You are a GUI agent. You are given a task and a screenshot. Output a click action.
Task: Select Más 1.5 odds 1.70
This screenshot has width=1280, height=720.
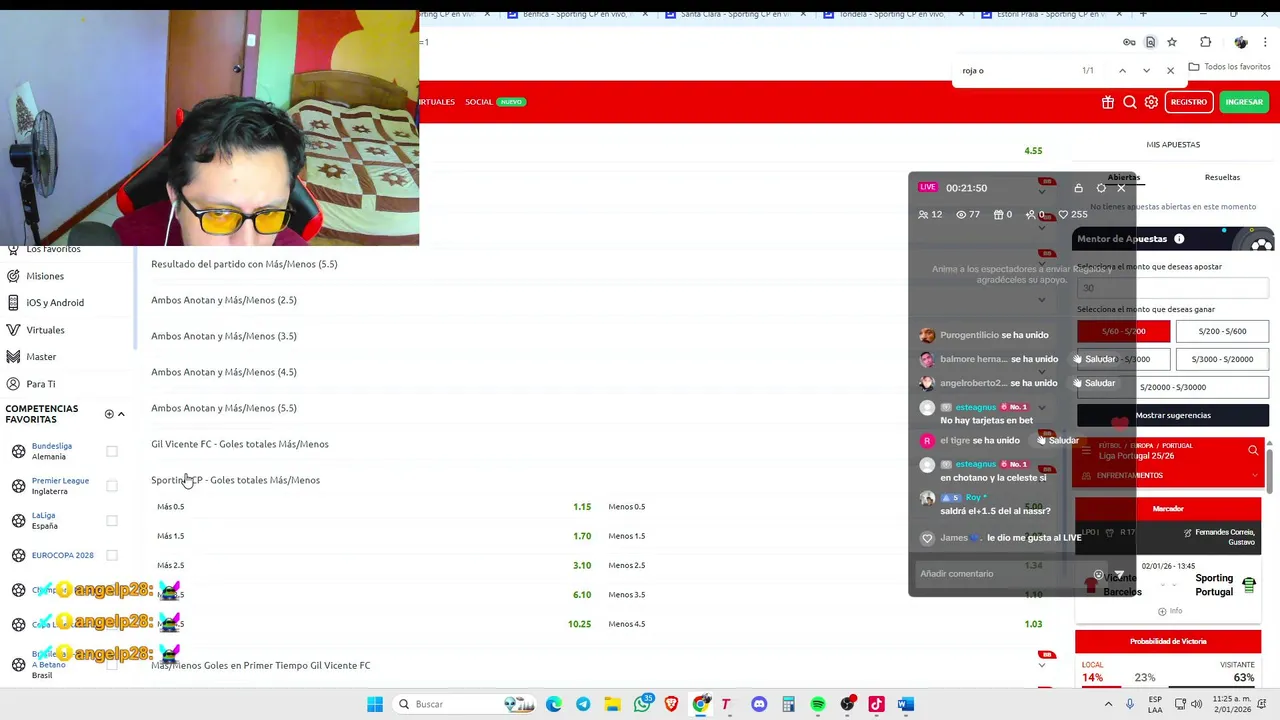pos(374,536)
